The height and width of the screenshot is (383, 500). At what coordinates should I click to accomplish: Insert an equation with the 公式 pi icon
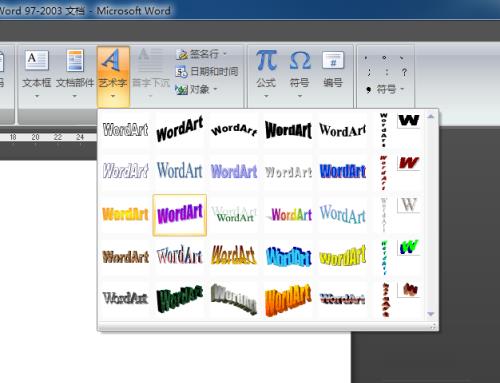click(266, 60)
